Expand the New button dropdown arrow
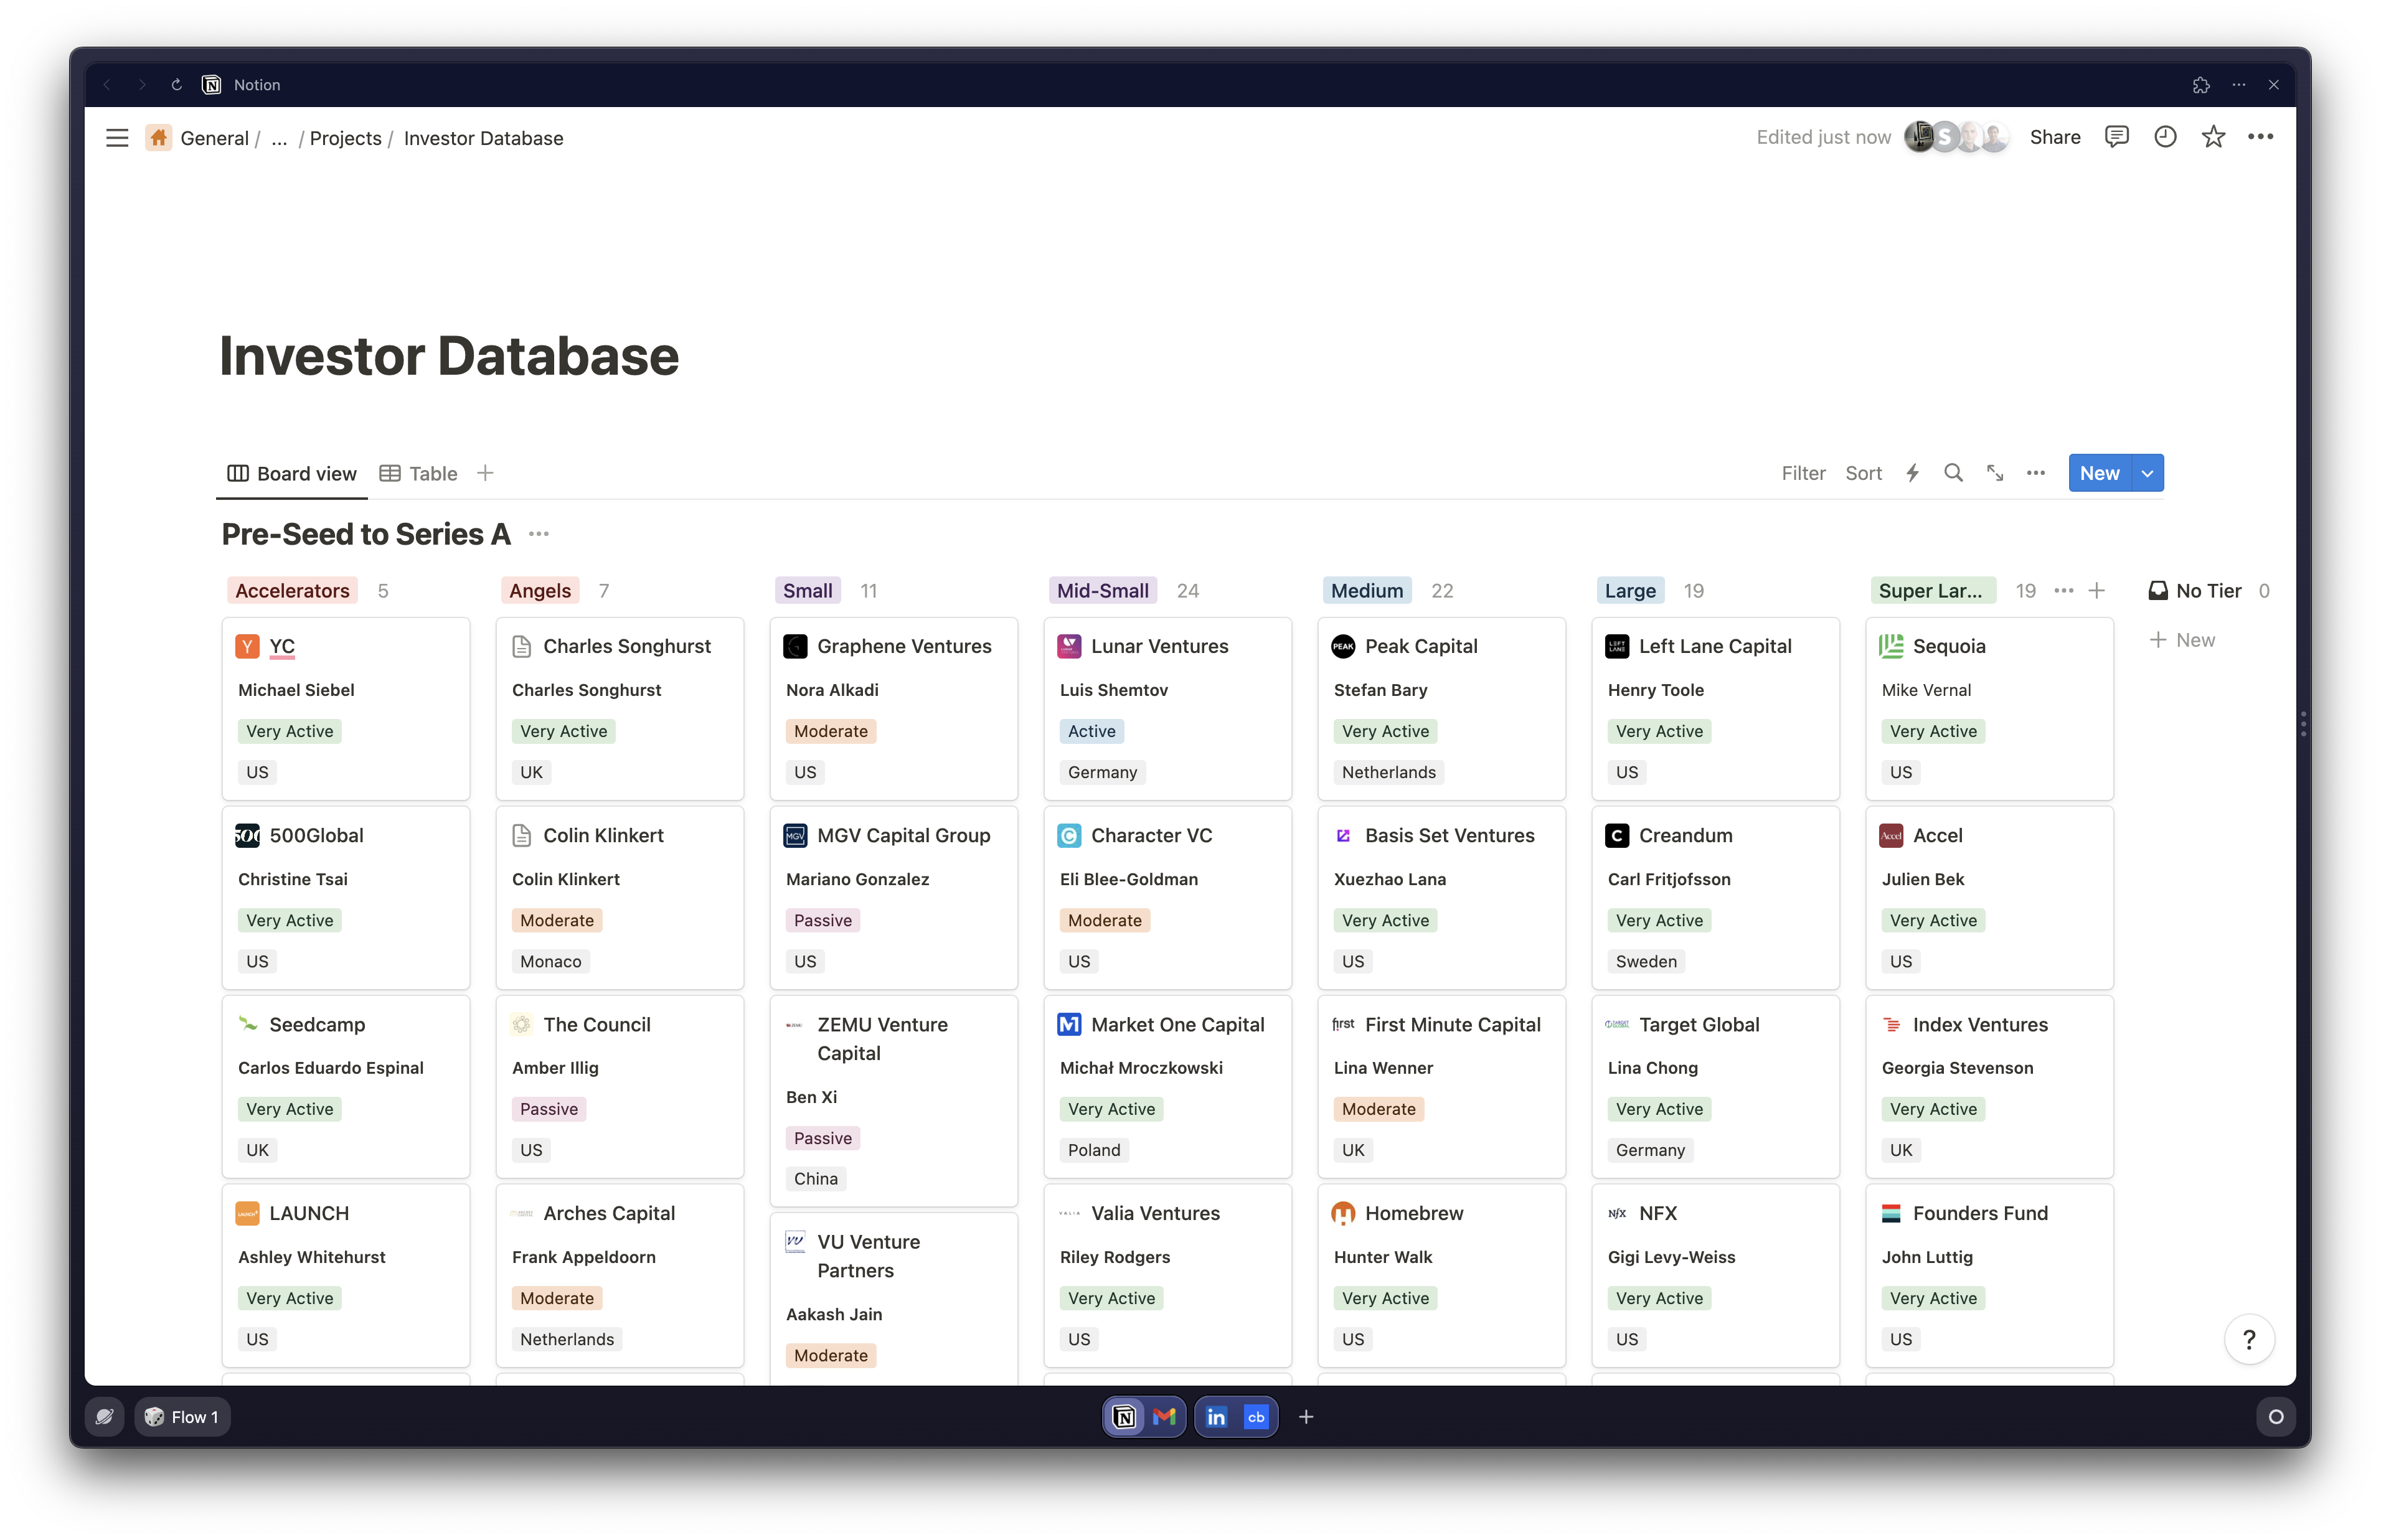Viewport: 2381px width, 1540px height. [2147, 473]
